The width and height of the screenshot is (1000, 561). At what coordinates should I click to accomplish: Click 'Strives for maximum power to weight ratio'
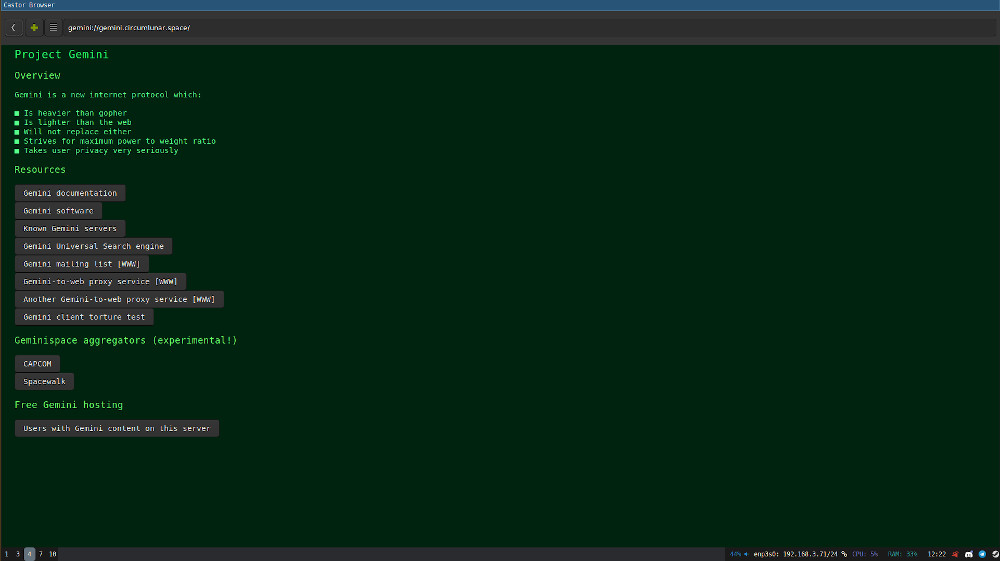point(120,141)
